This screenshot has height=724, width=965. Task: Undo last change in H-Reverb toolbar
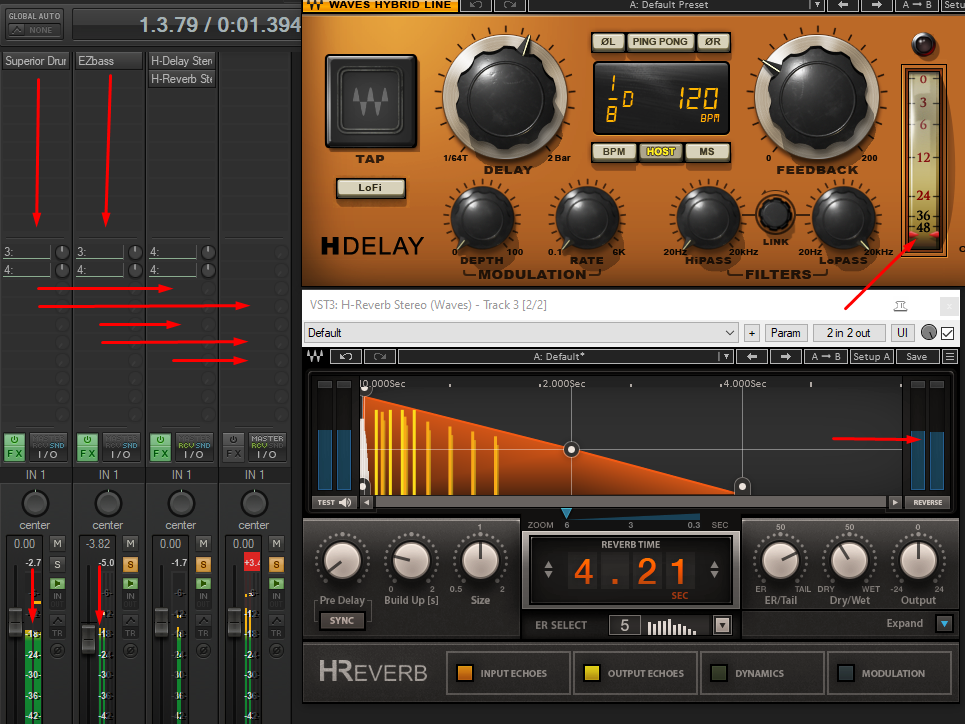click(x=346, y=356)
